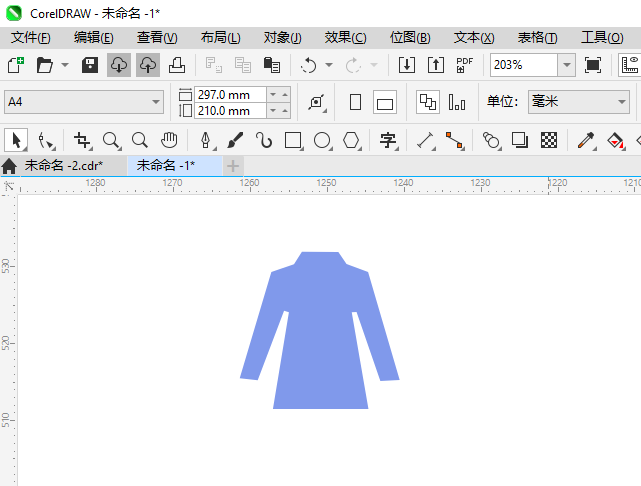Activate the Polygon tool
This screenshot has height=486, width=641.
tap(351, 140)
